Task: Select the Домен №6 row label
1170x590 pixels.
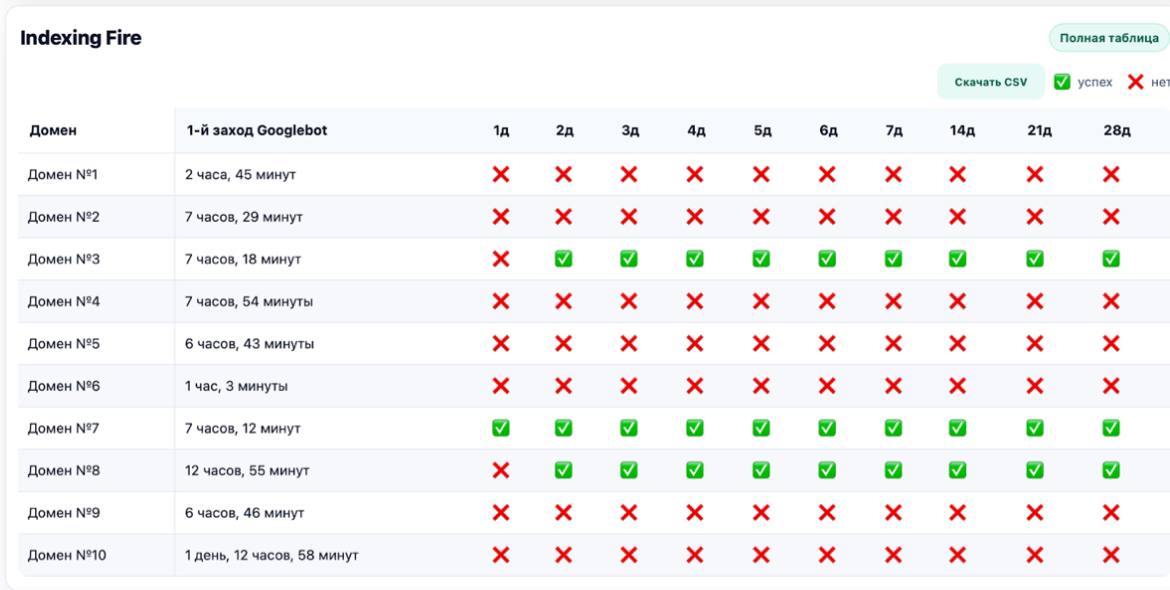Action: coord(64,386)
